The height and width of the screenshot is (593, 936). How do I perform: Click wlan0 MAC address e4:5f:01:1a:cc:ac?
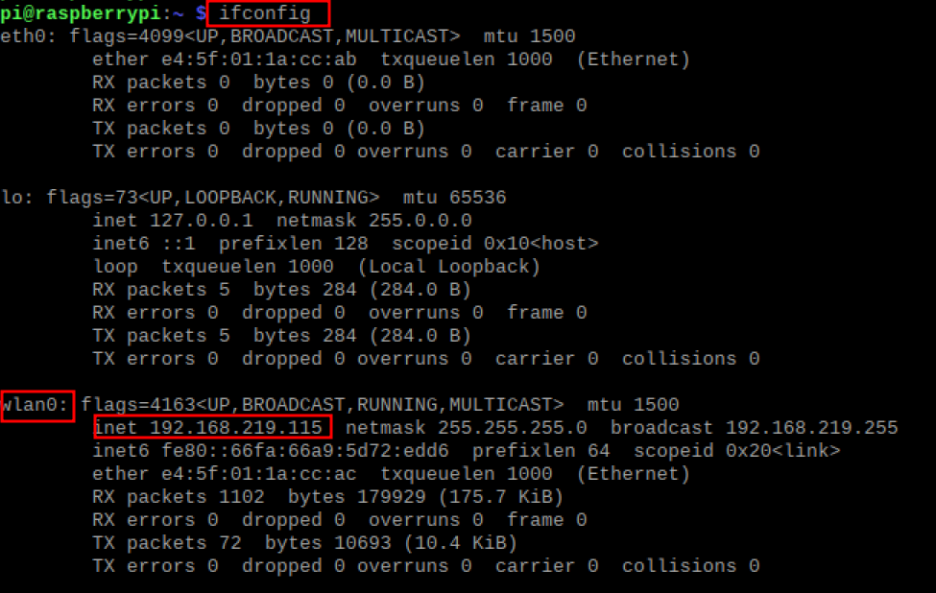point(258,474)
